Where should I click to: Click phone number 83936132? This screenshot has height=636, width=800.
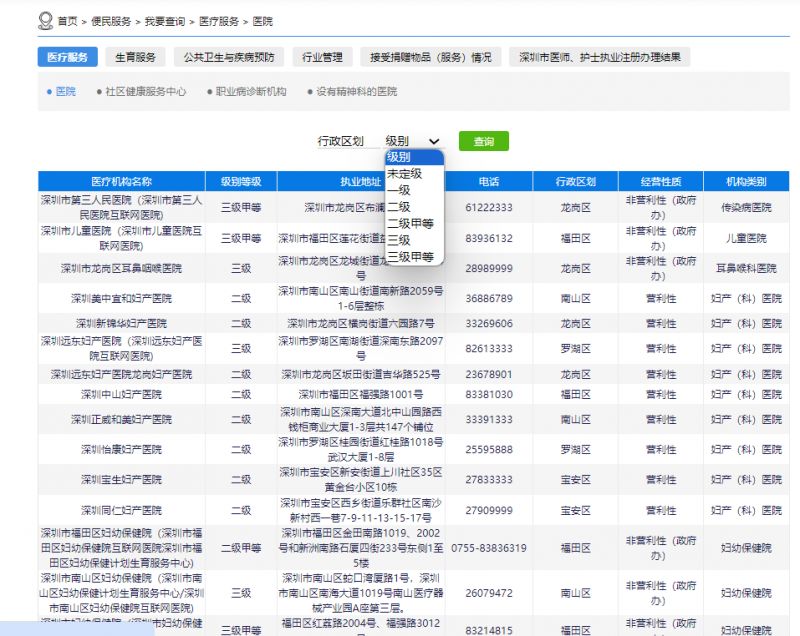tap(489, 238)
